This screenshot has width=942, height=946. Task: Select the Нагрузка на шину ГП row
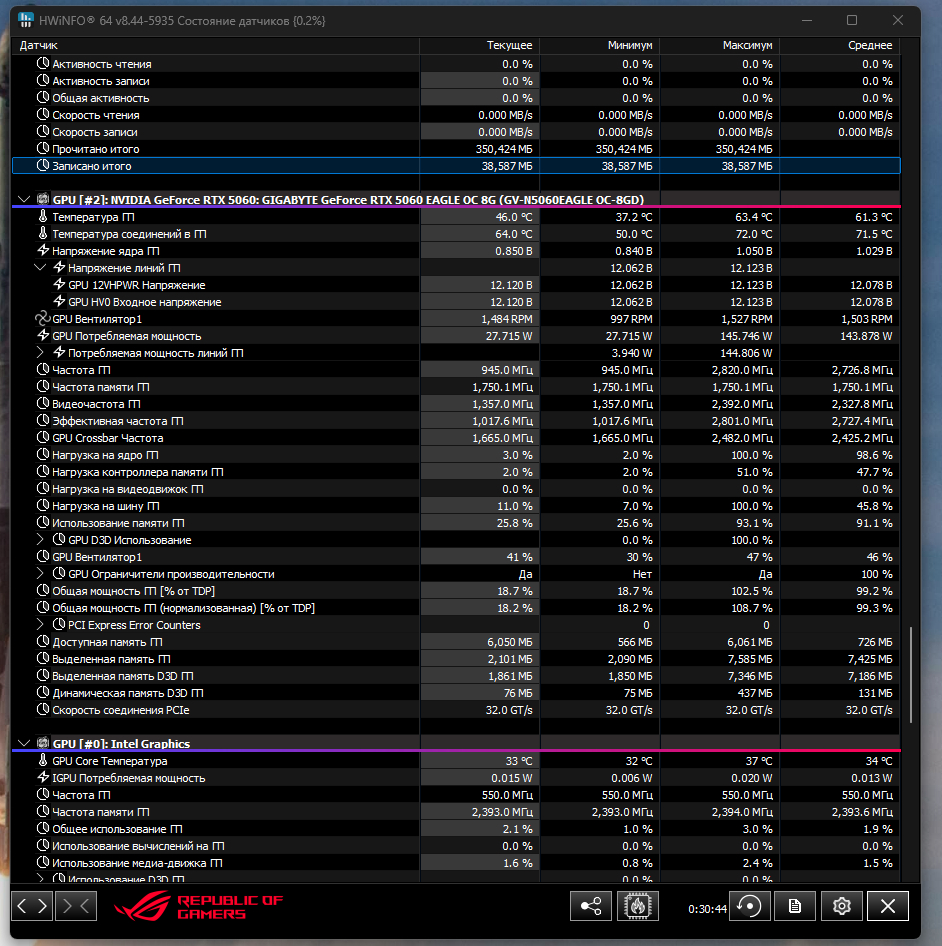pyautogui.click(x=456, y=506)
